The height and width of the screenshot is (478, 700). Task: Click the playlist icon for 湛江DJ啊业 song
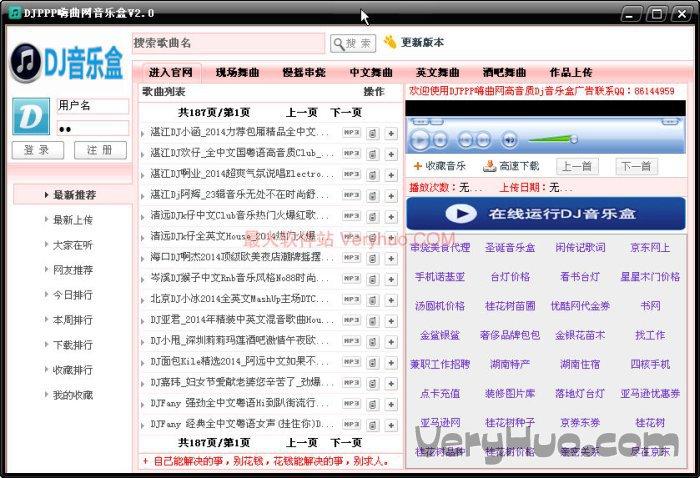[x=373, y=175]
